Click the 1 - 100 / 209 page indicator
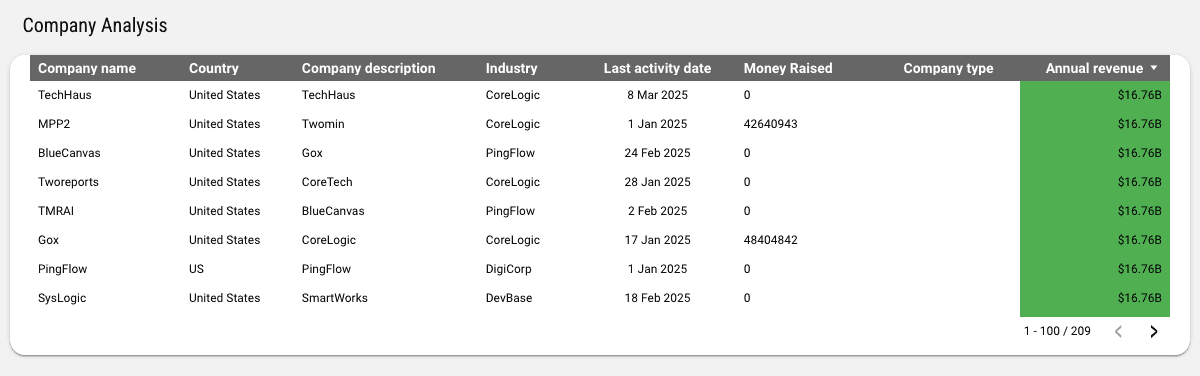The width and height of the screenshot is (1200, 376). point(1056,331)
